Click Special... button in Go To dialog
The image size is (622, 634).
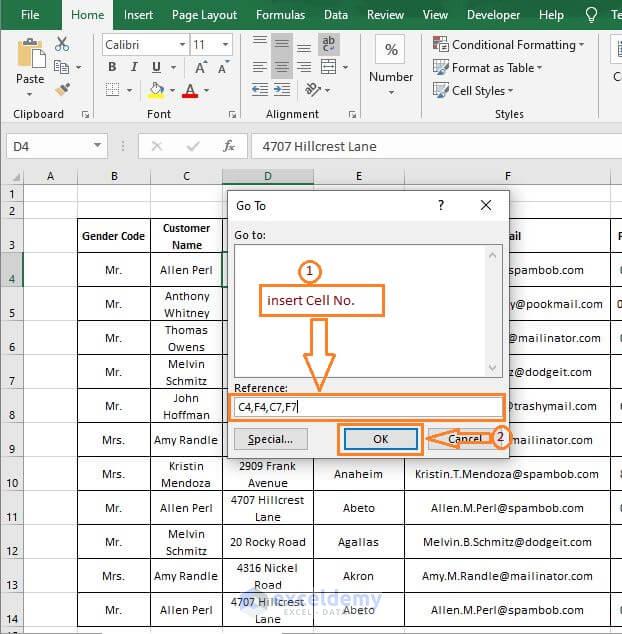click(x=271, y=439)
